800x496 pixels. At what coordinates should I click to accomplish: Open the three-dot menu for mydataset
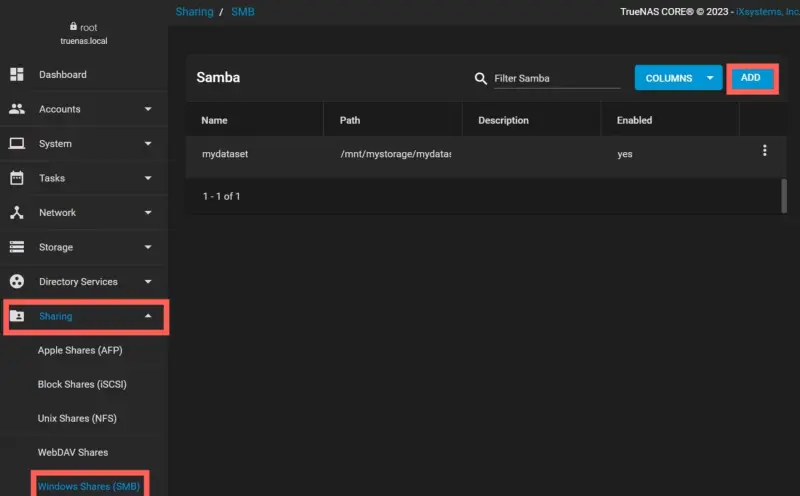click(764, 151)
